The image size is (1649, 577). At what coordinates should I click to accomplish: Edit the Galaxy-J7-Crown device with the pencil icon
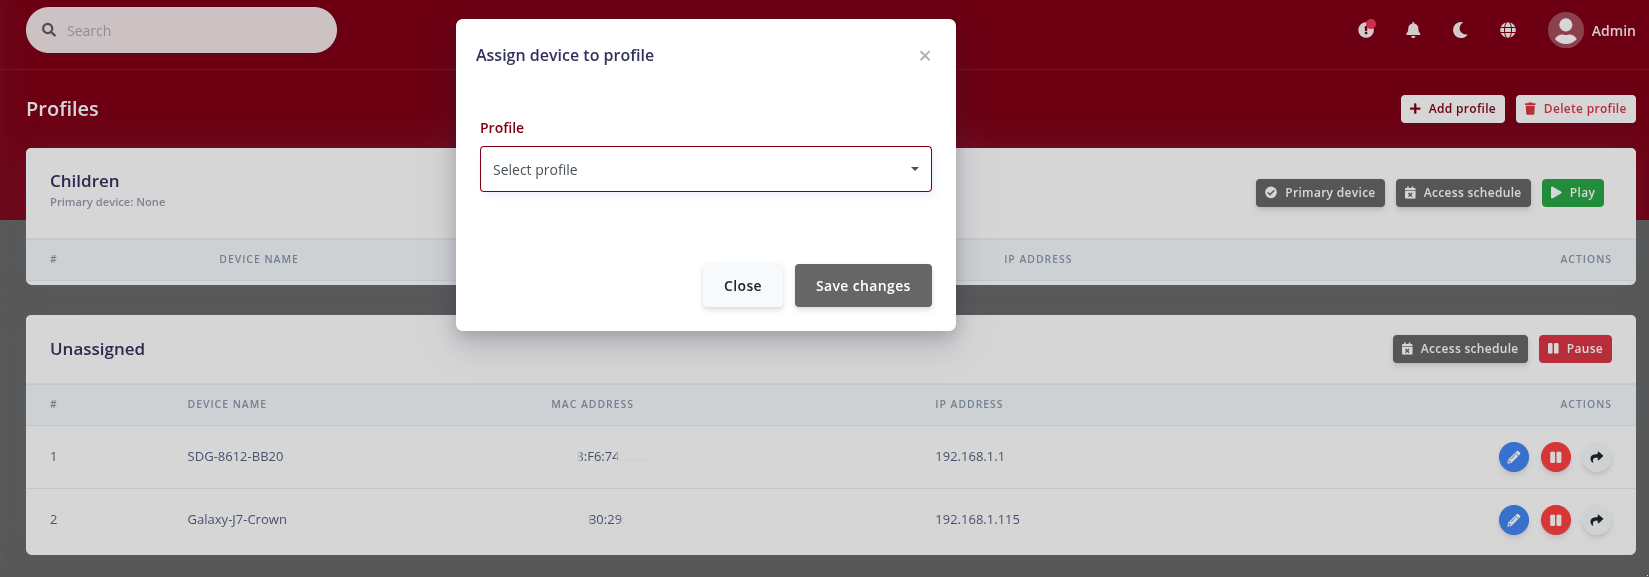coord(1514,520)
